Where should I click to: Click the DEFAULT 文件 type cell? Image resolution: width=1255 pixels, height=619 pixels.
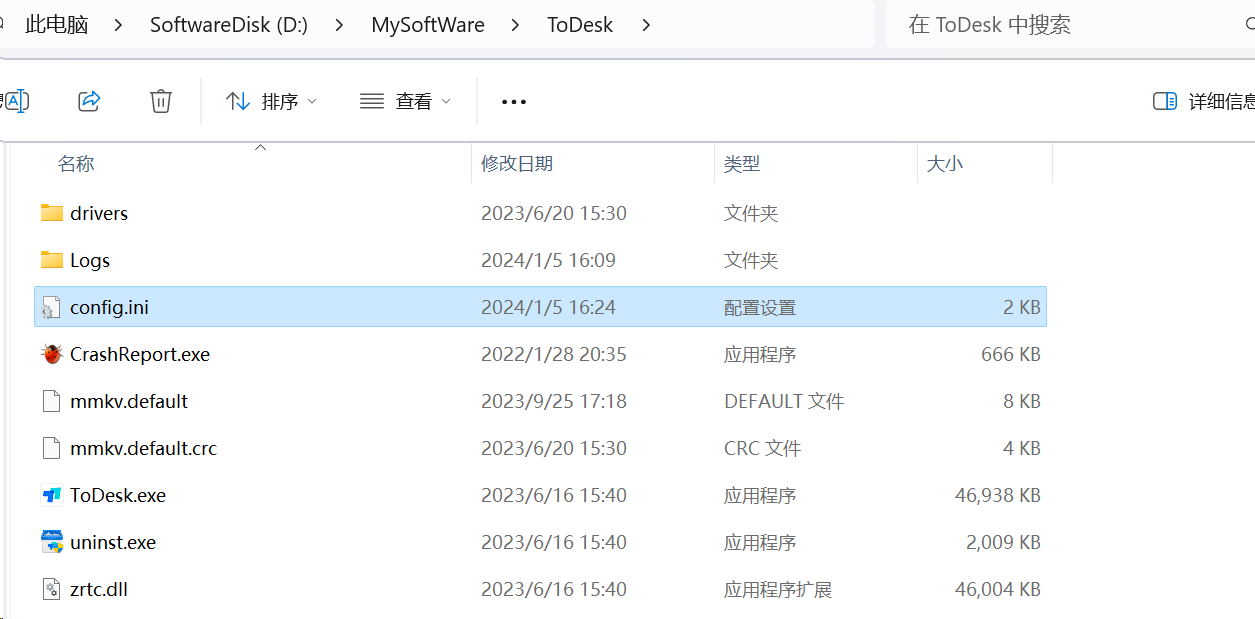pos(784,401)
